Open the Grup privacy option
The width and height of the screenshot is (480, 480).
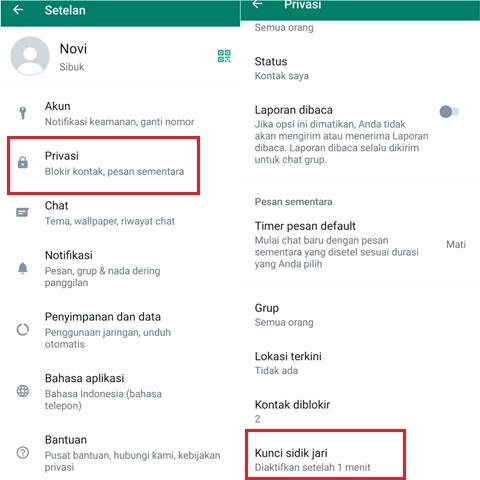360,315
